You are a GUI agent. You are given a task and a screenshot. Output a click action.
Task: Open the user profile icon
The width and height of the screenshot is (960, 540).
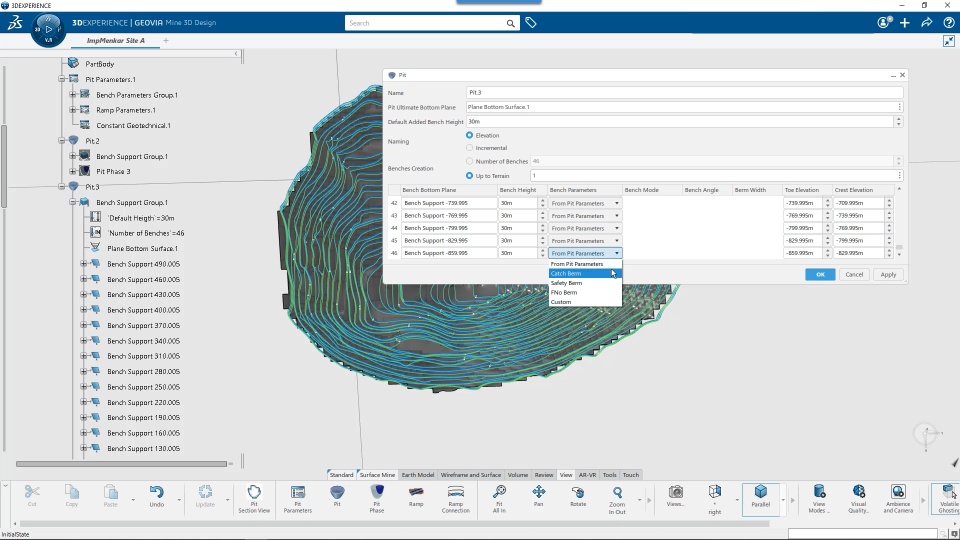coord(883,23)
